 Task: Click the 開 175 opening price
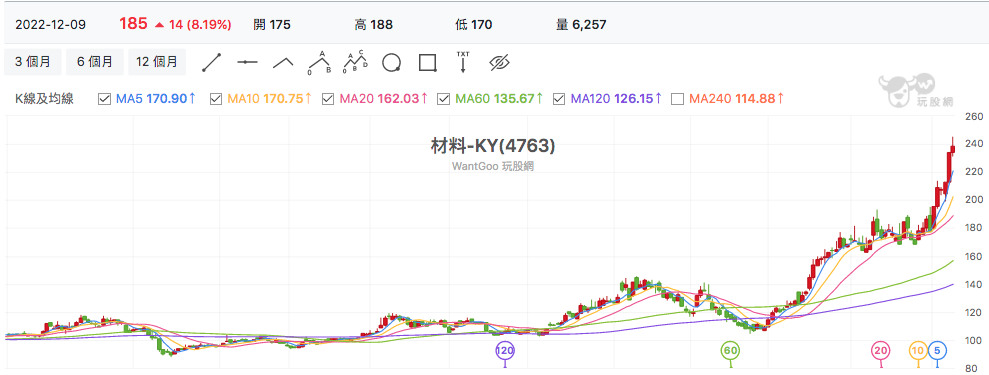(x=272, y=25)
